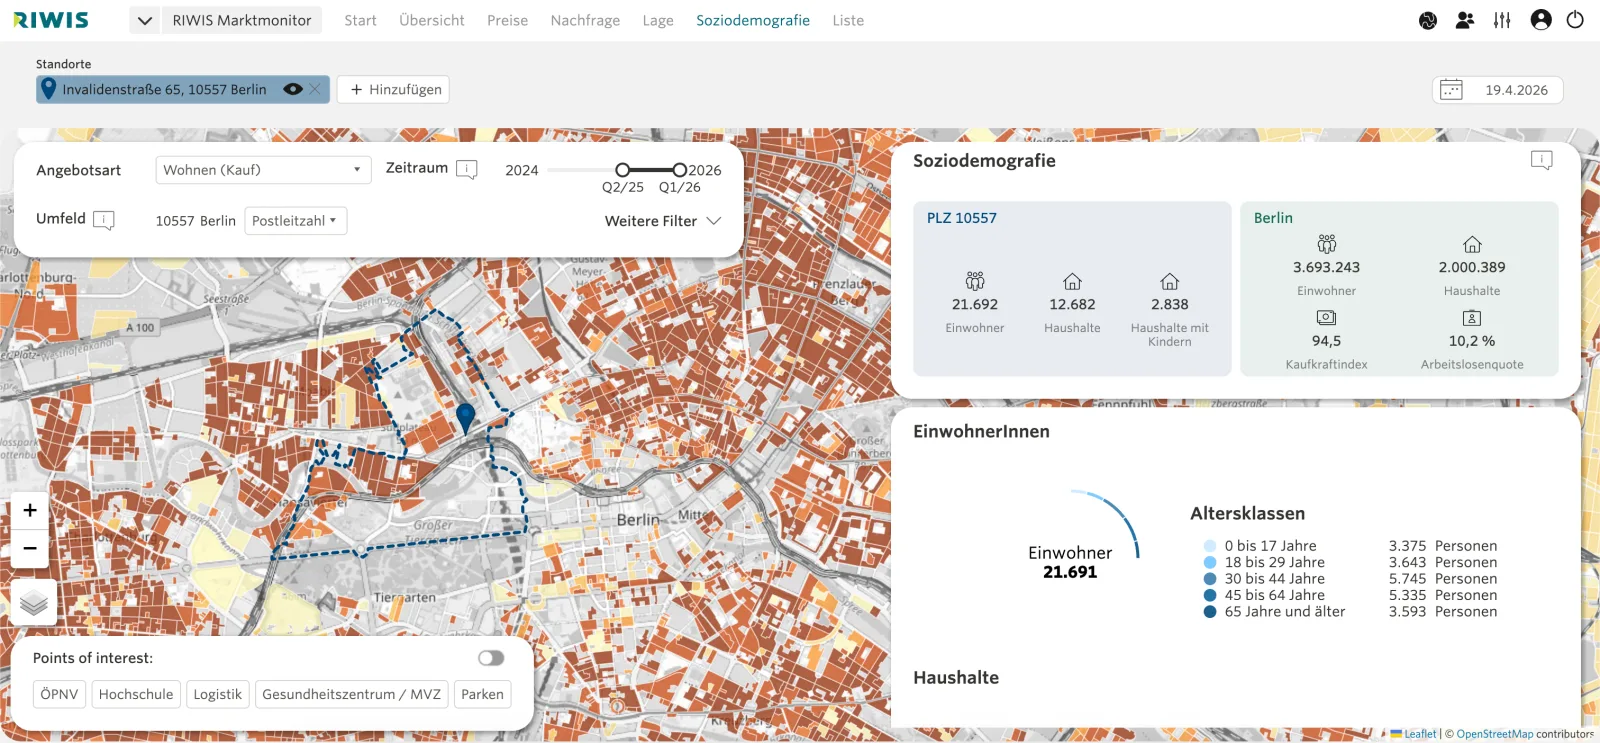Viewport: 1600px width, 743px height.
Task: Click the PLZ 10557 card heading
Action: [962, 218]
